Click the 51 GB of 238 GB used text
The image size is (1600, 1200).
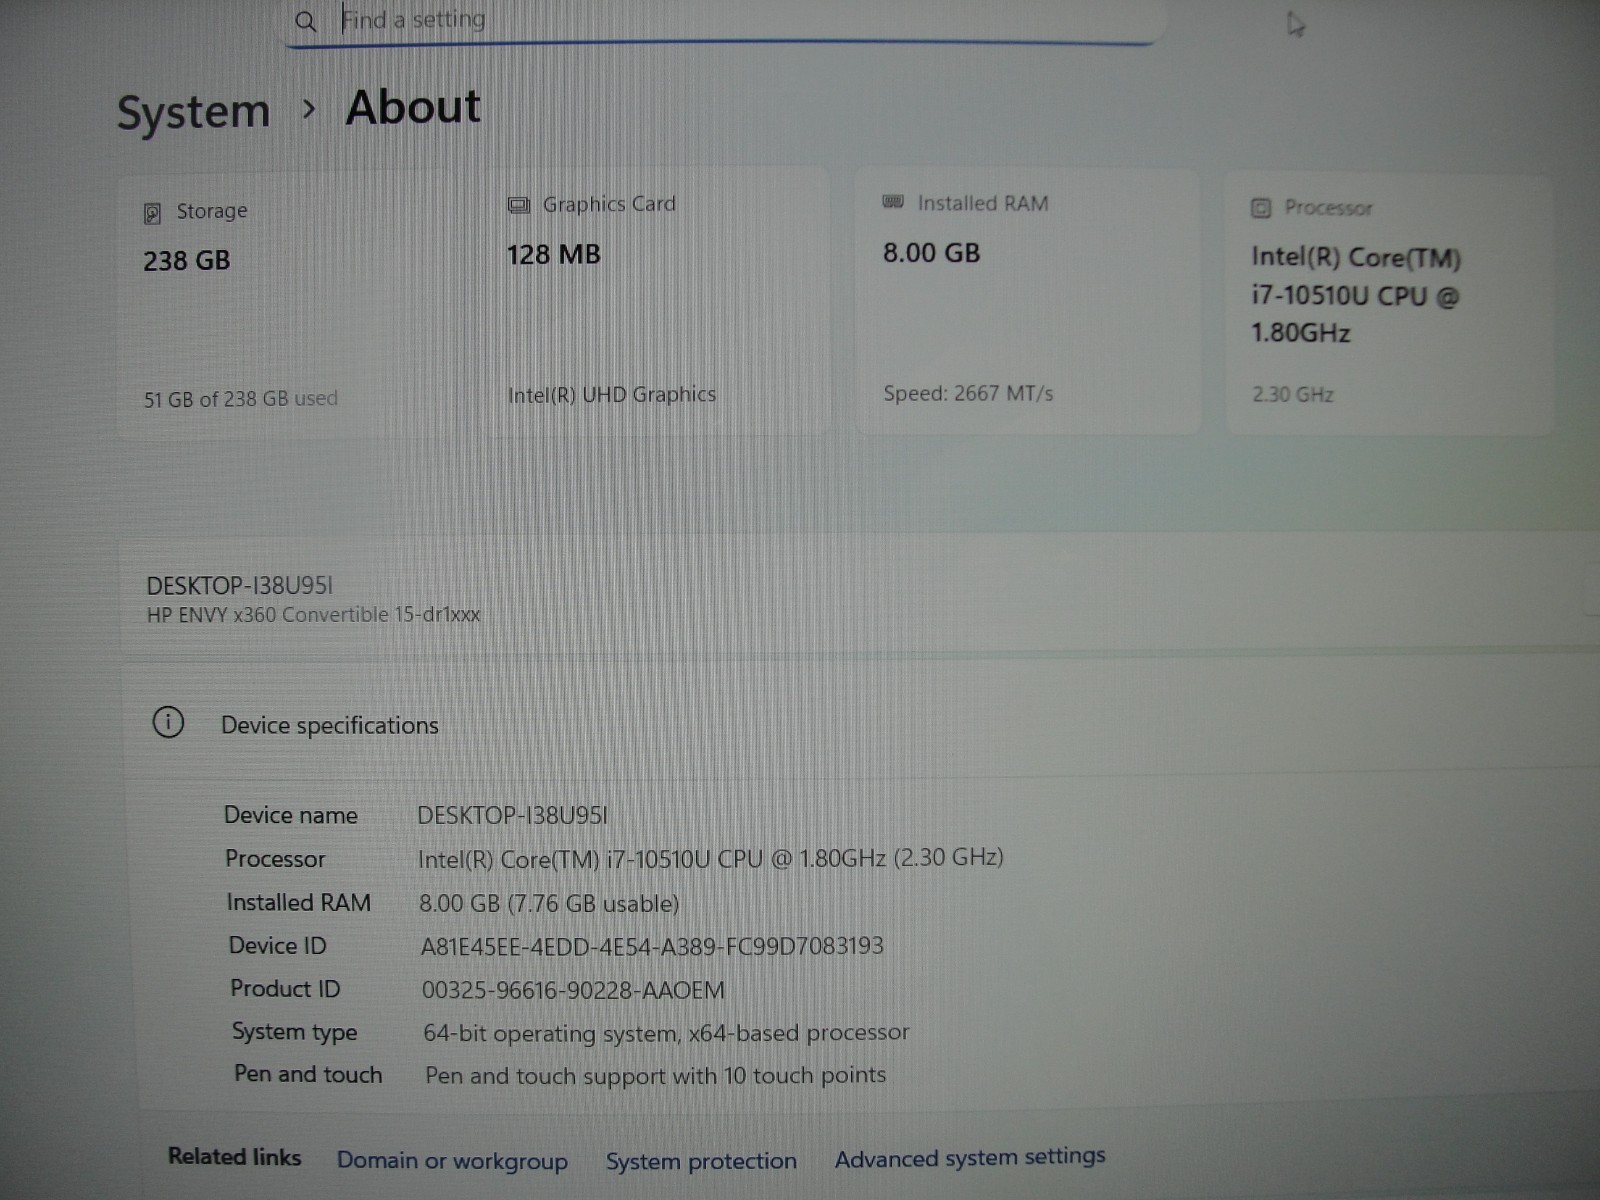241,399
